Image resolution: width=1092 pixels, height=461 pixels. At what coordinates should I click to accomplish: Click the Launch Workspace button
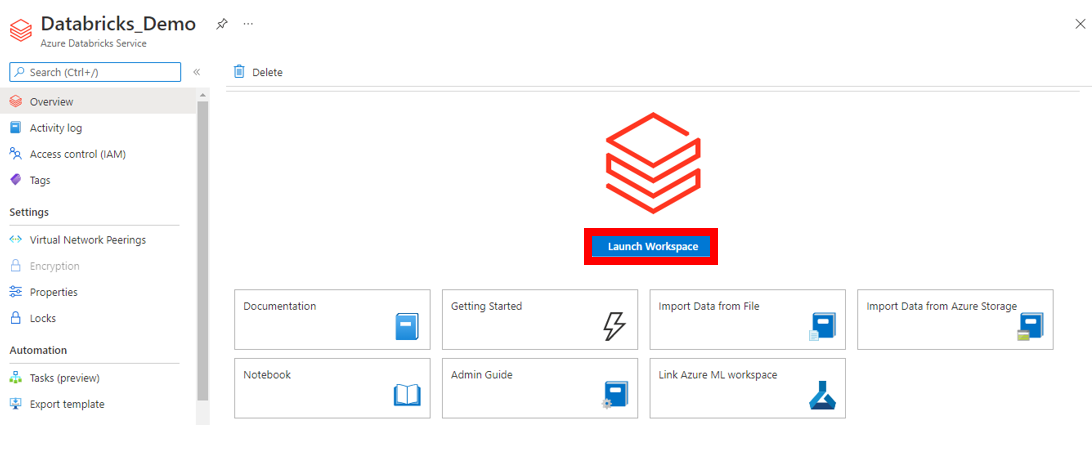tap(651, 247)
